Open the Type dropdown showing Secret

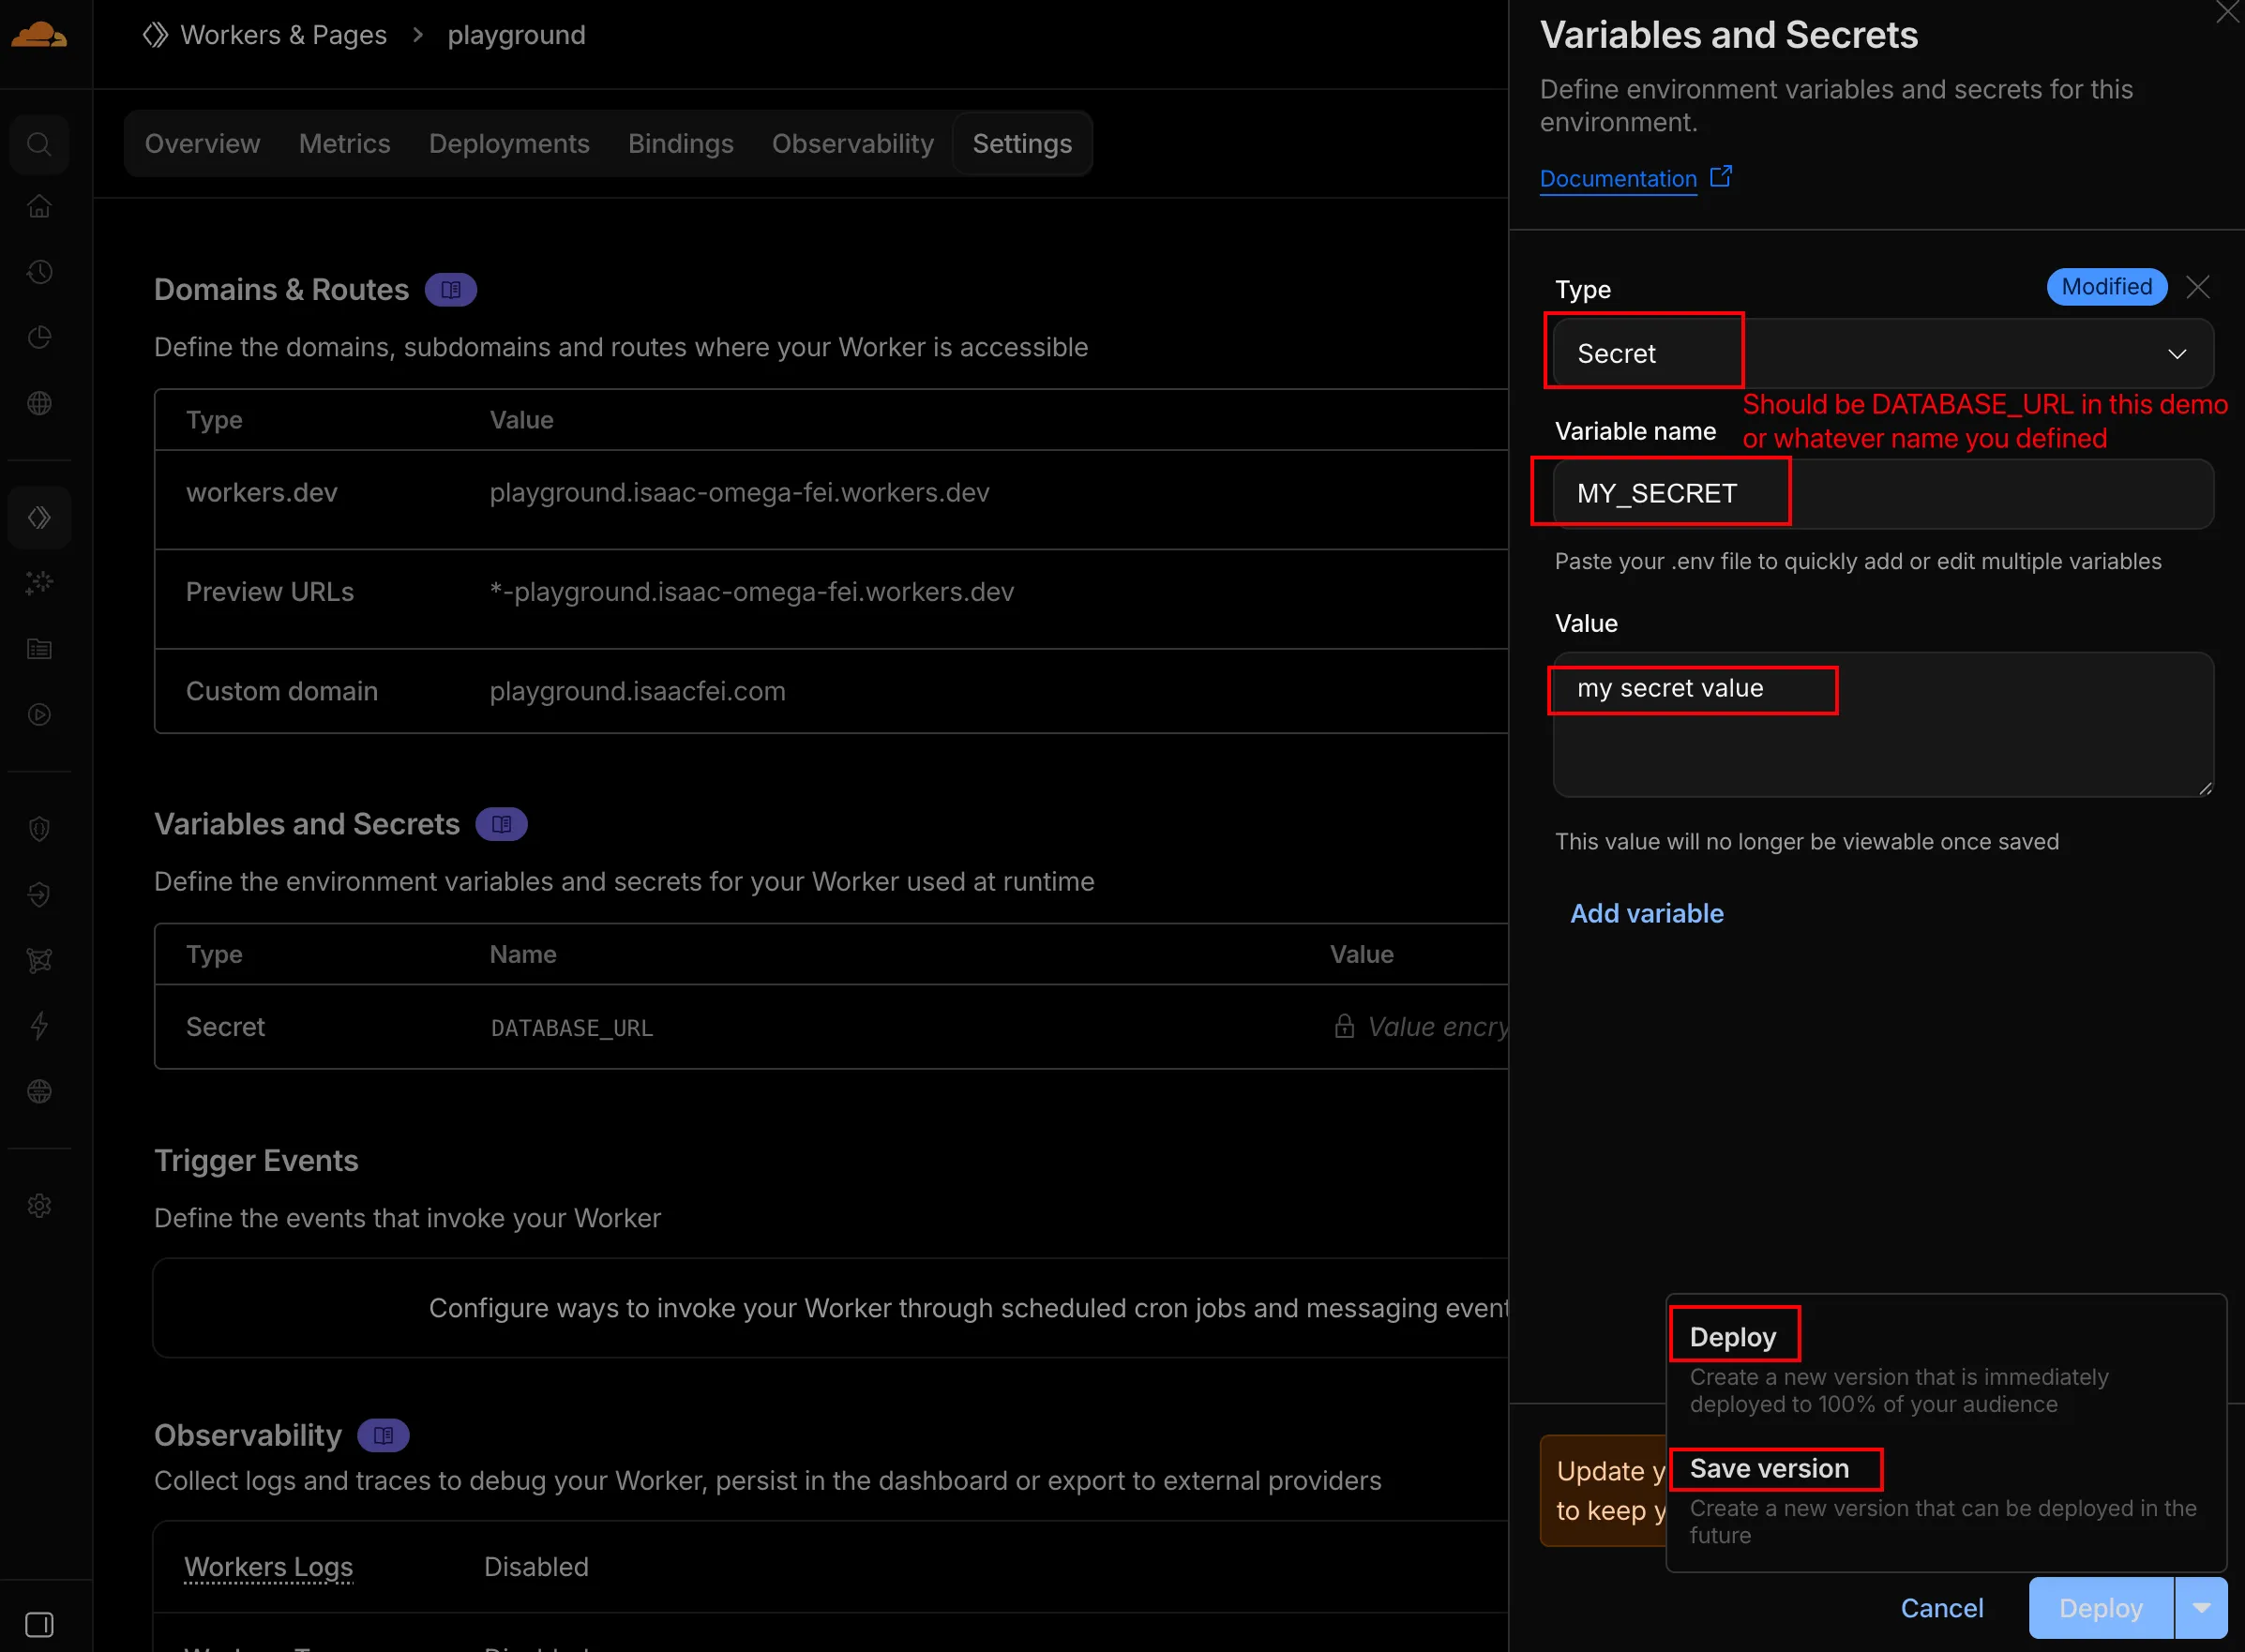pyautogui.click(x=1878, y=353)
